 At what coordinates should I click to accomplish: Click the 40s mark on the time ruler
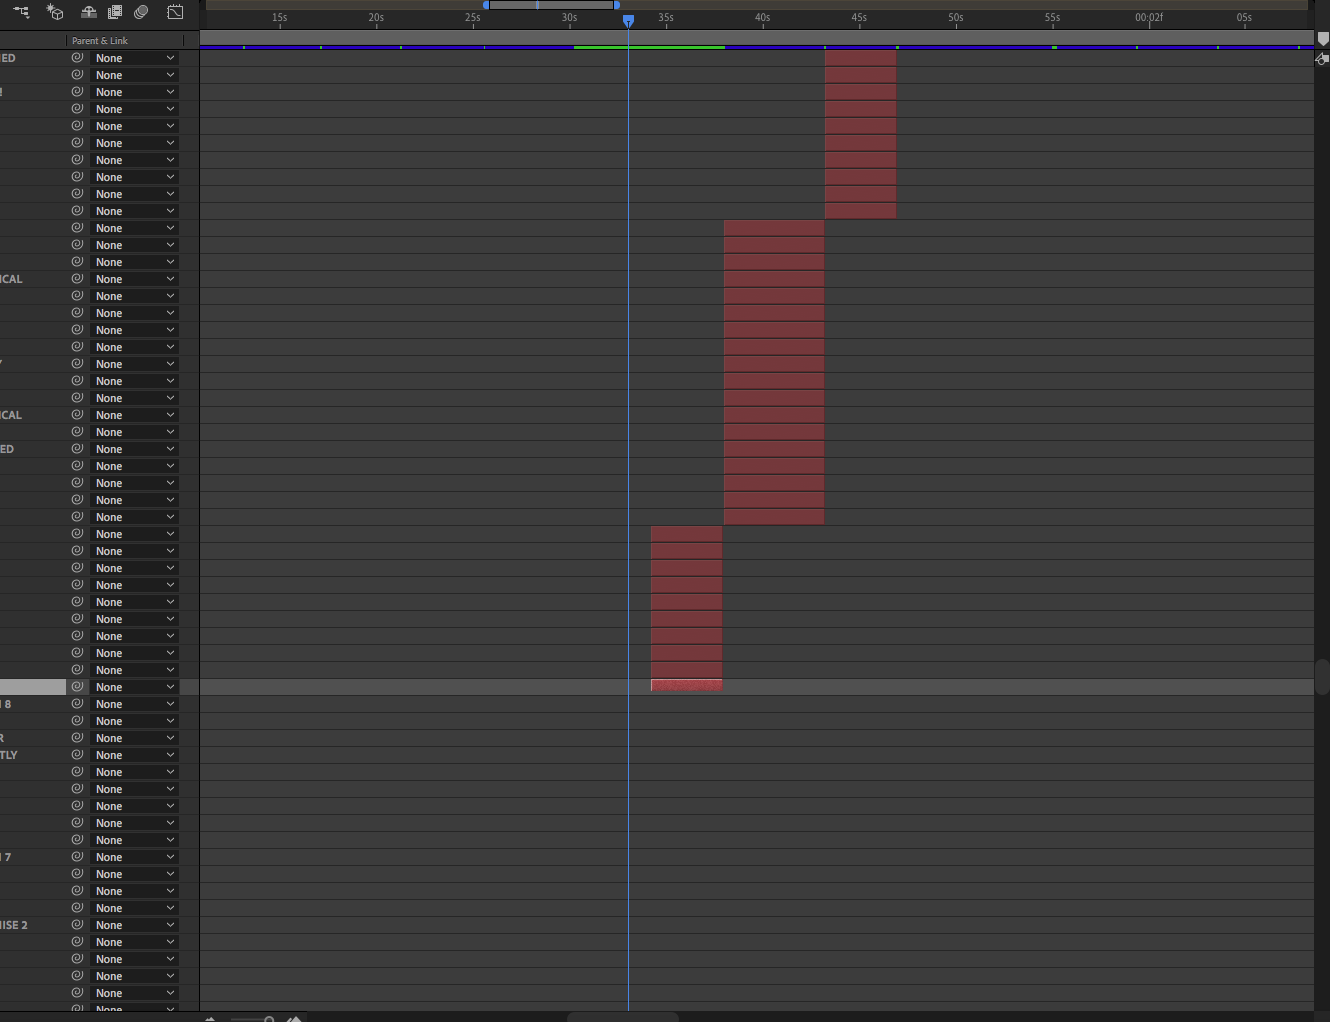point(763,18)
